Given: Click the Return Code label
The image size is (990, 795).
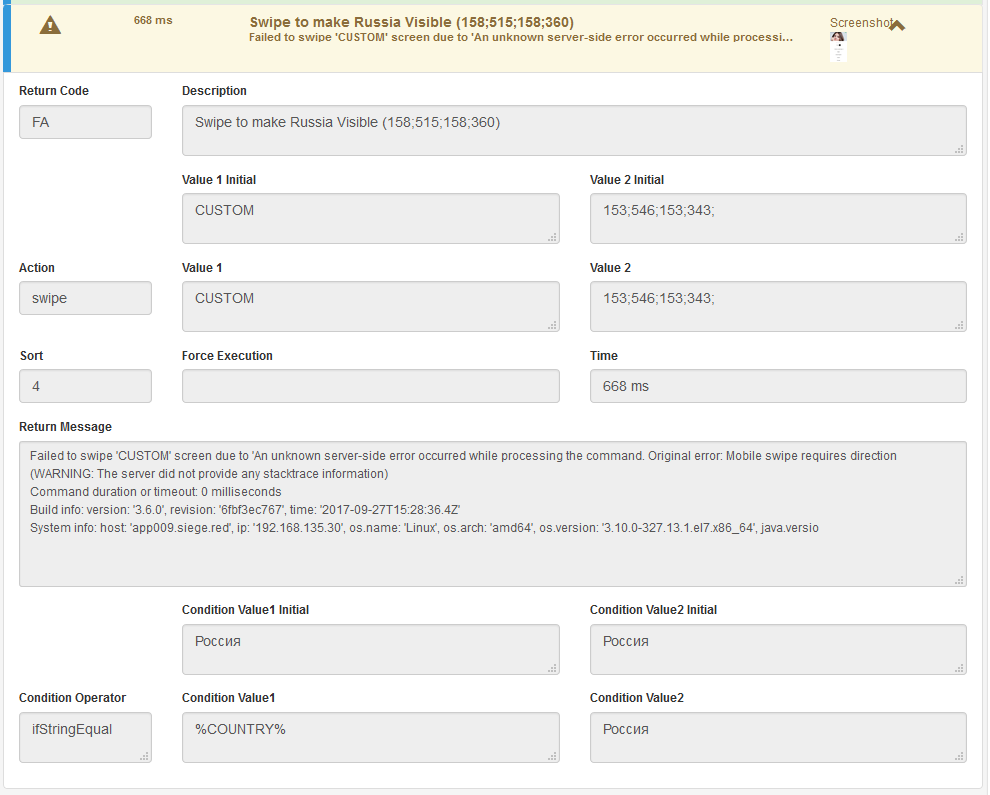Looking at the screenshot, I should click(54, 91).
